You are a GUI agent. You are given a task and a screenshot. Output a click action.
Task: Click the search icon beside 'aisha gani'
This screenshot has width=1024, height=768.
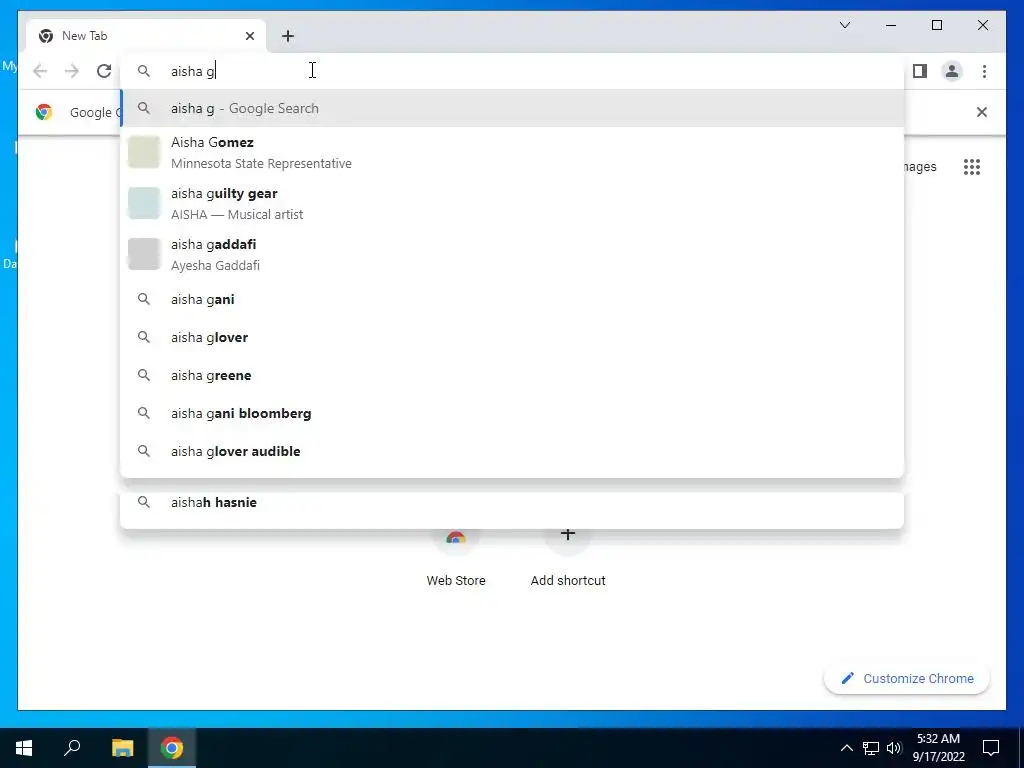point(144,299)
